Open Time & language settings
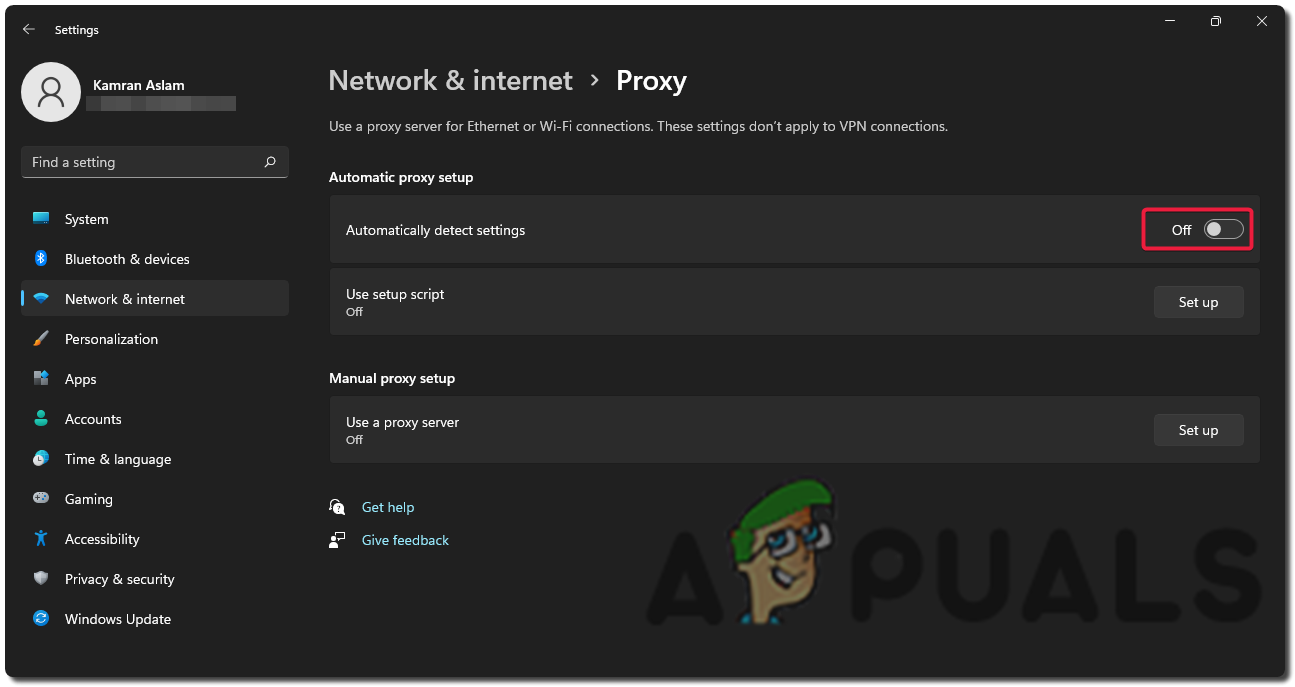 tap(118, 459)
